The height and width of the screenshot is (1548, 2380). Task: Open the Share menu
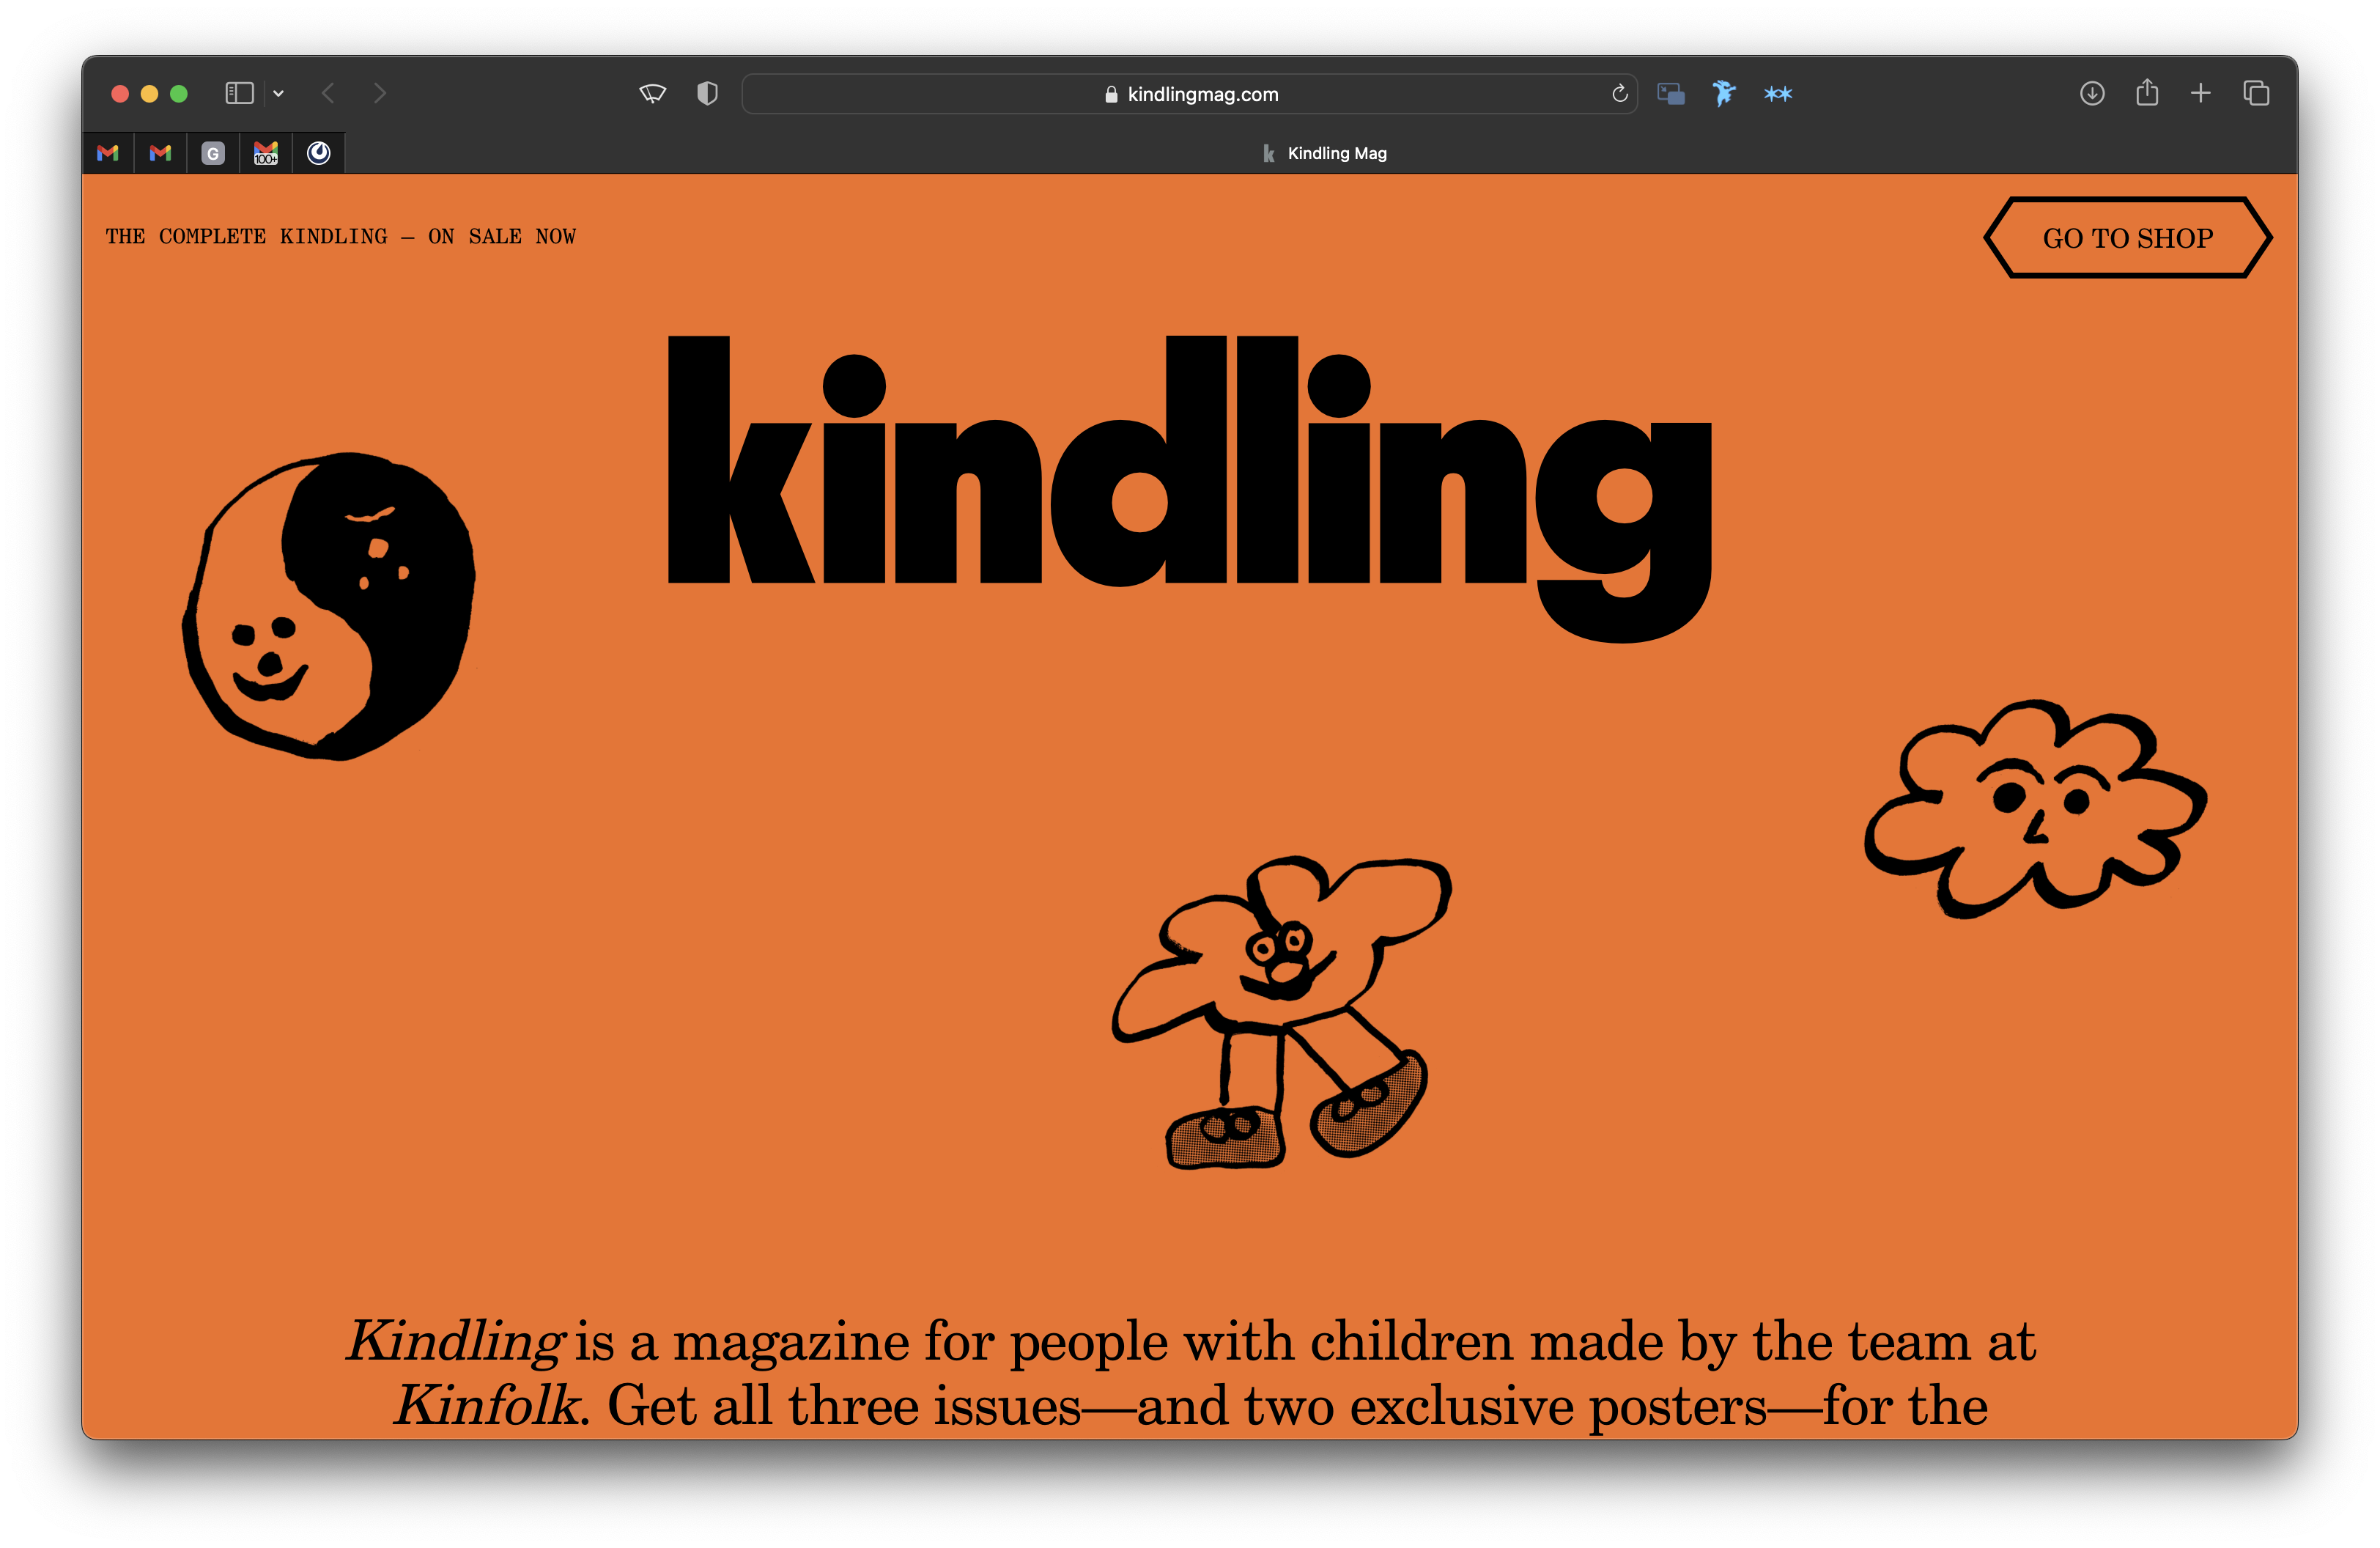point(2147,94)
